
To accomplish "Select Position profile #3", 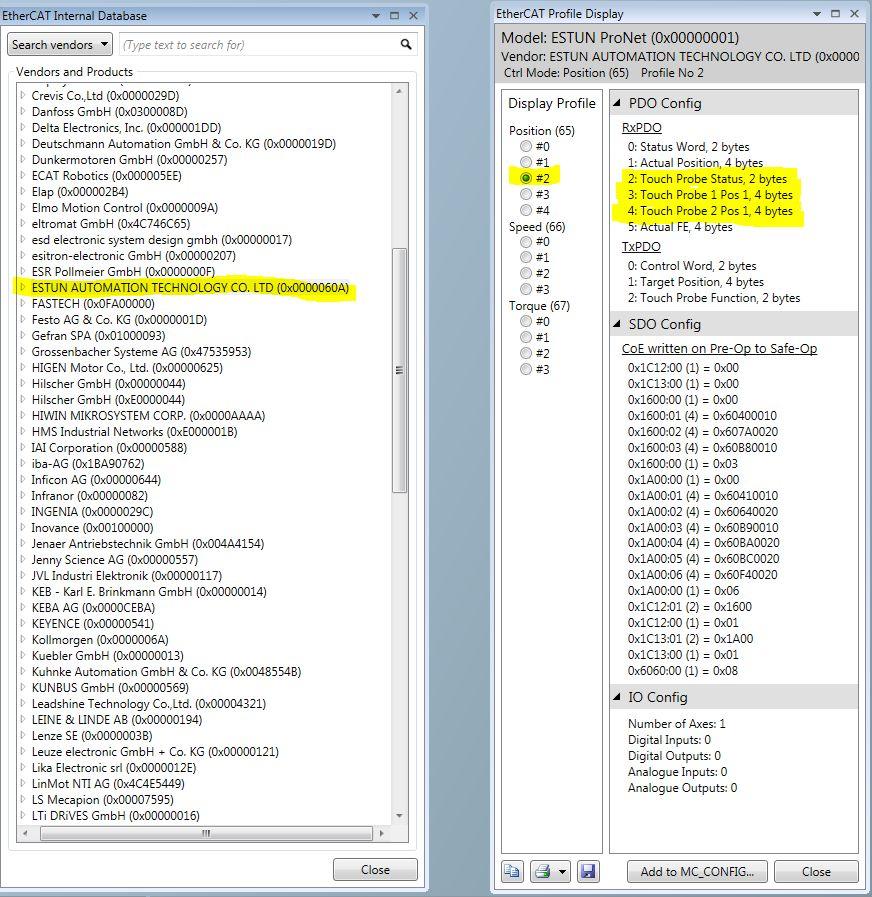I will point(526,194).
